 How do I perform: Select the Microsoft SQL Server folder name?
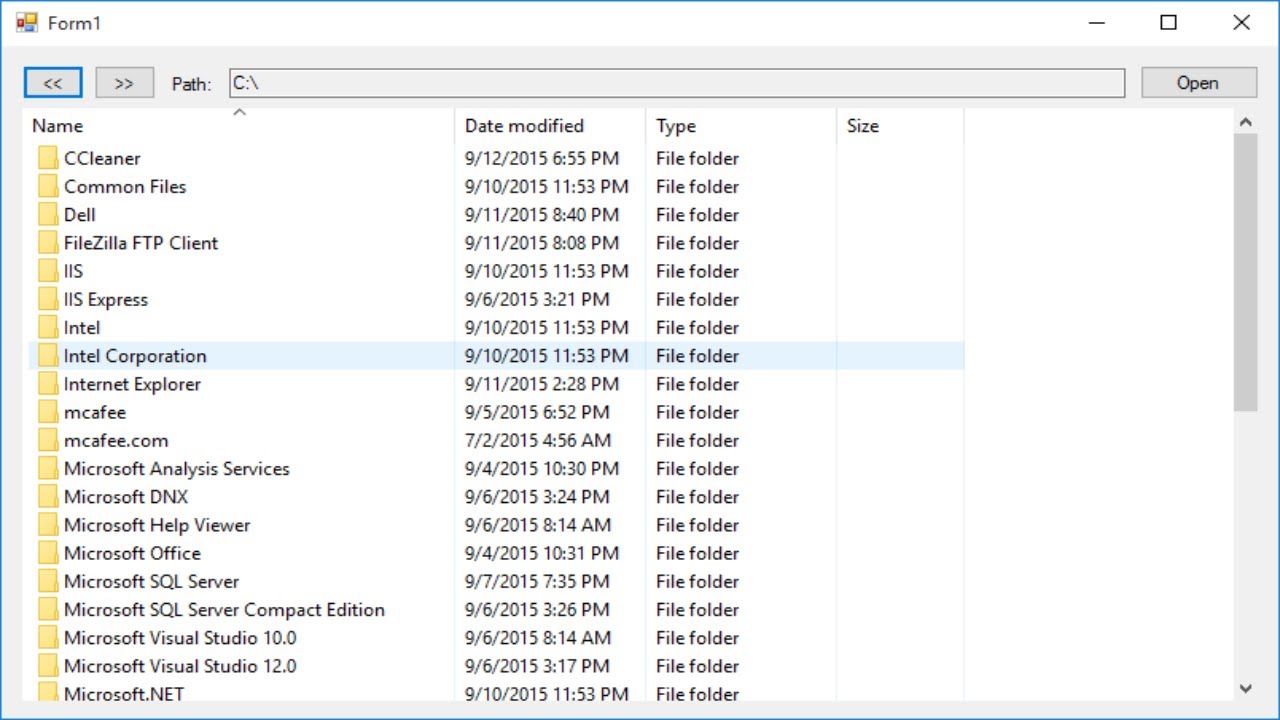point(152,581)
